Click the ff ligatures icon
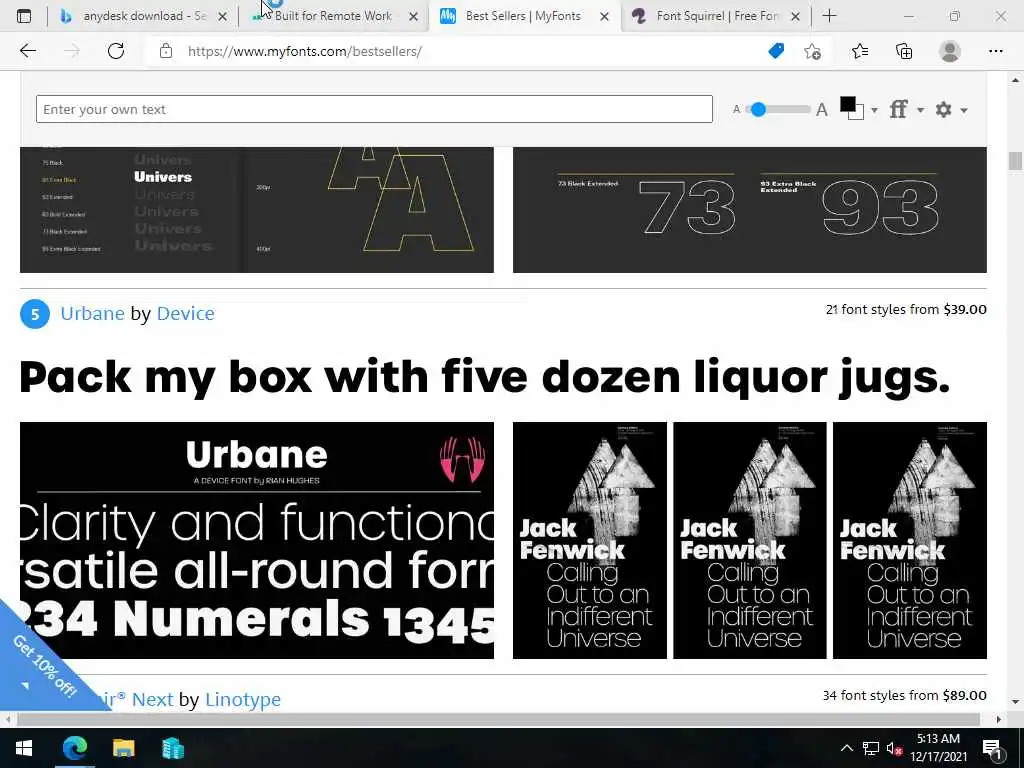Screen dimensions: 1024x768 click(x=899, y=109)
